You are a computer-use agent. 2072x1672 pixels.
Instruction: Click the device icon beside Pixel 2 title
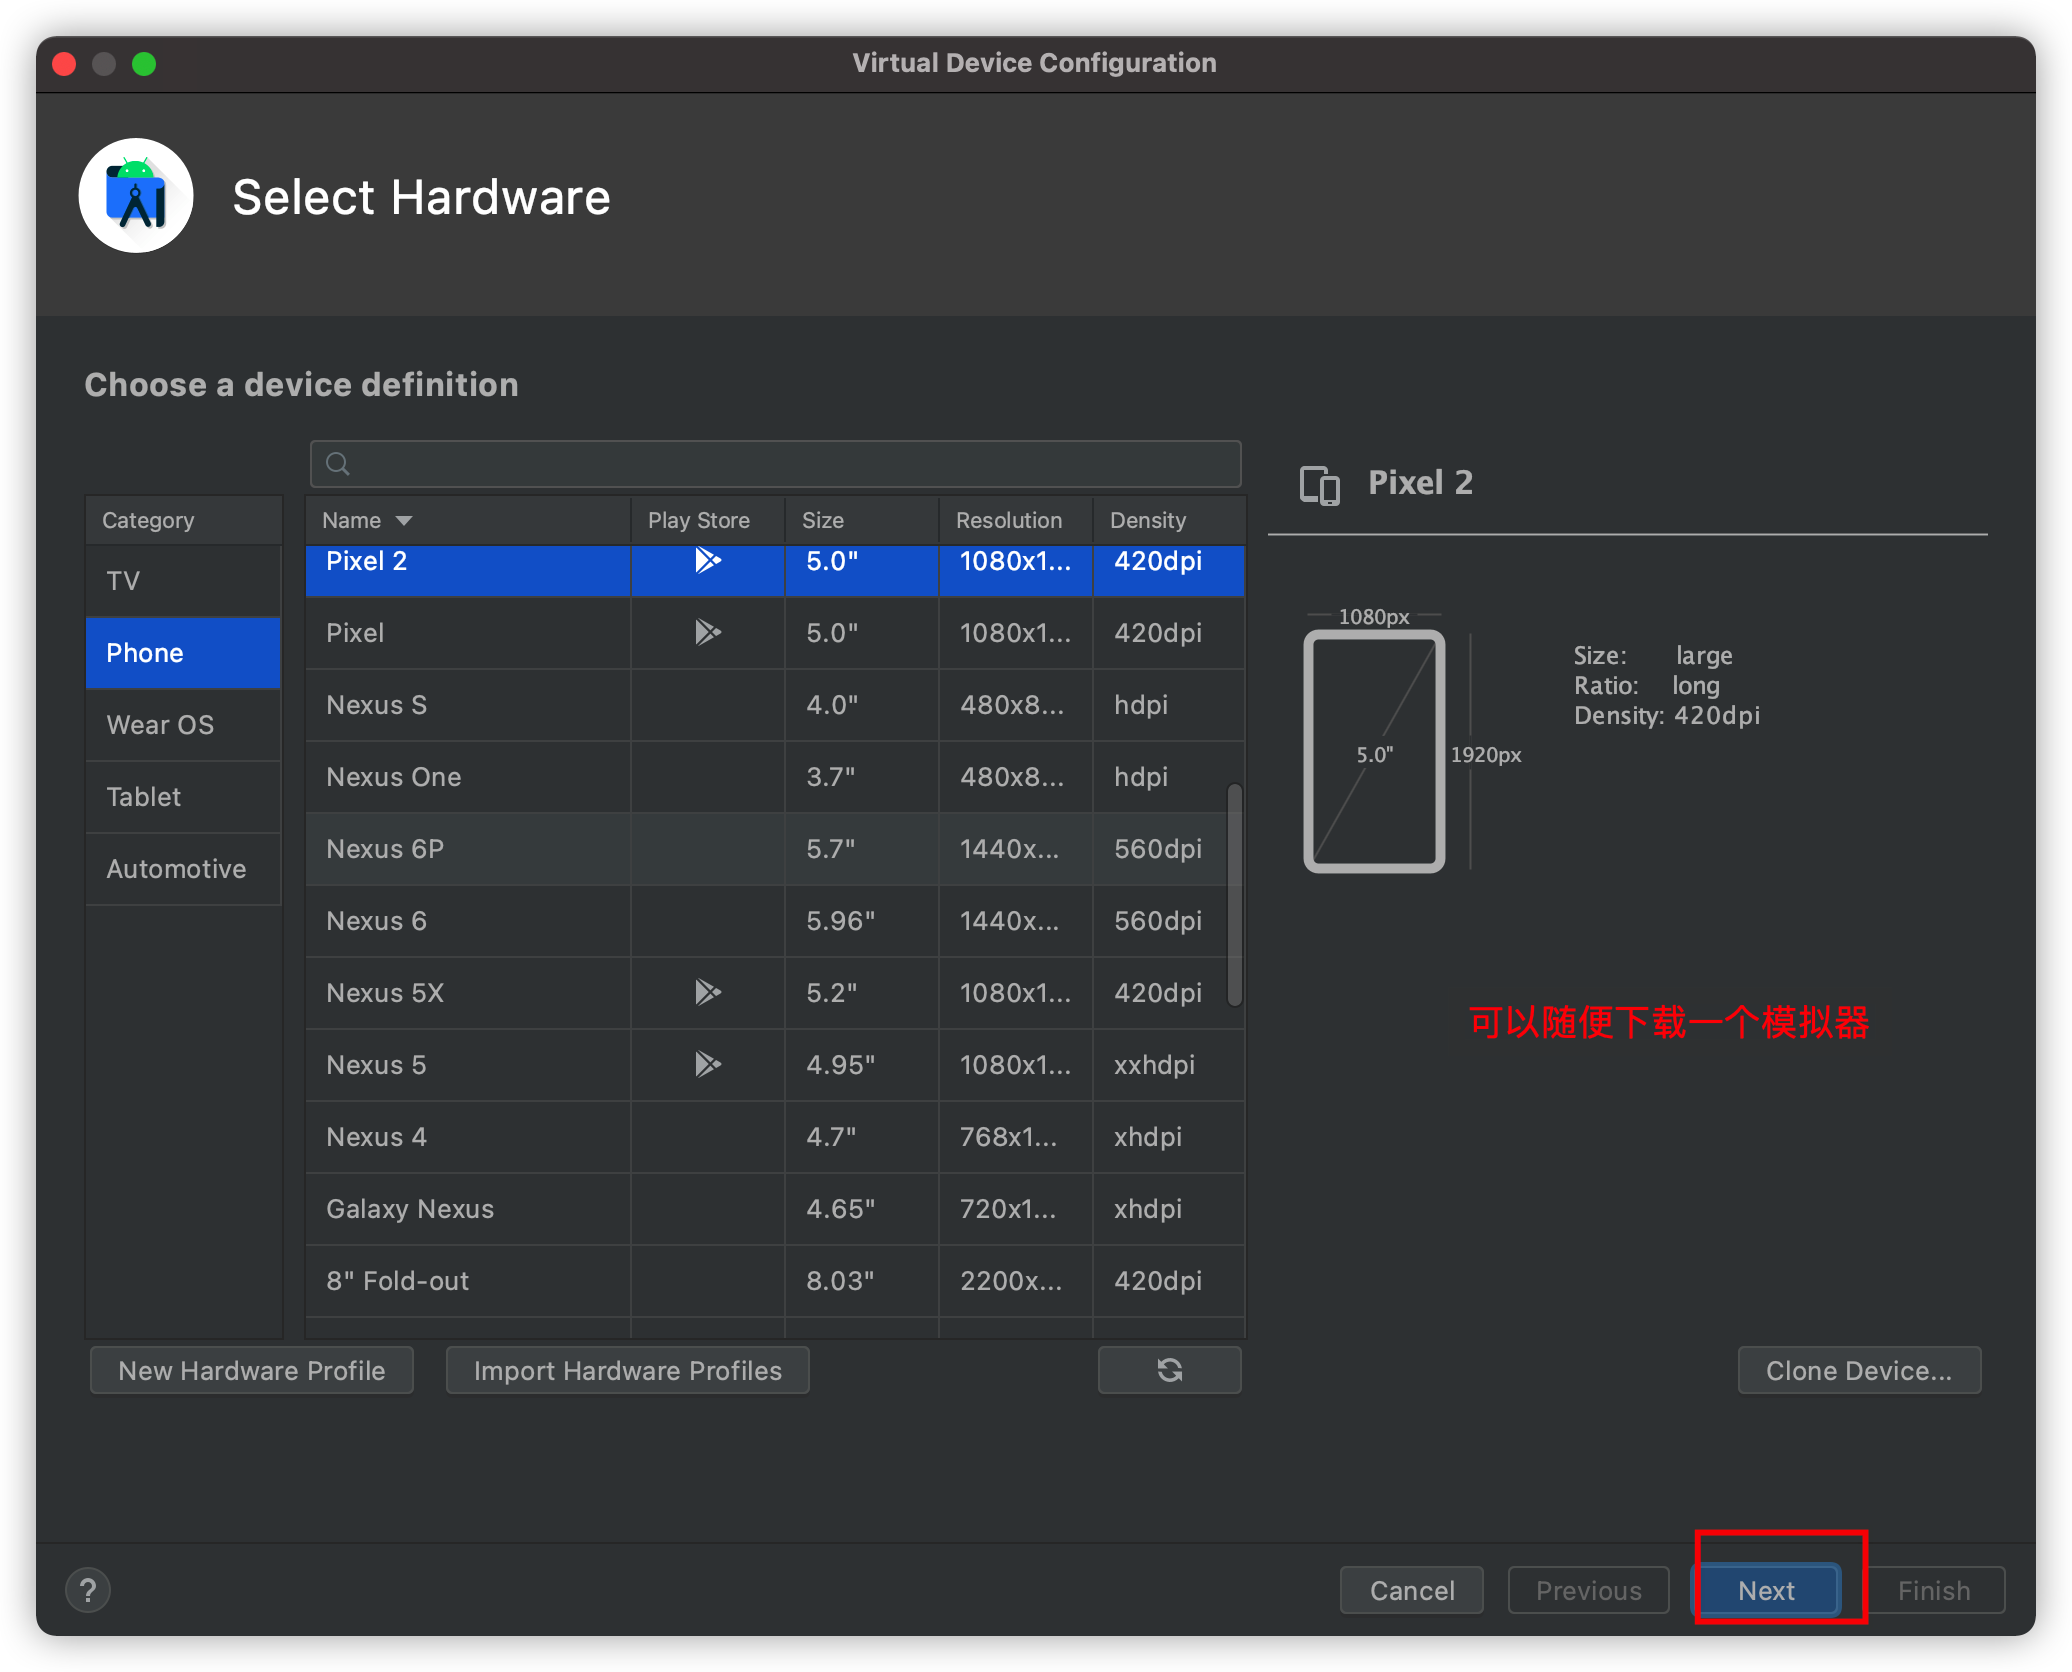pos(1320,485)
